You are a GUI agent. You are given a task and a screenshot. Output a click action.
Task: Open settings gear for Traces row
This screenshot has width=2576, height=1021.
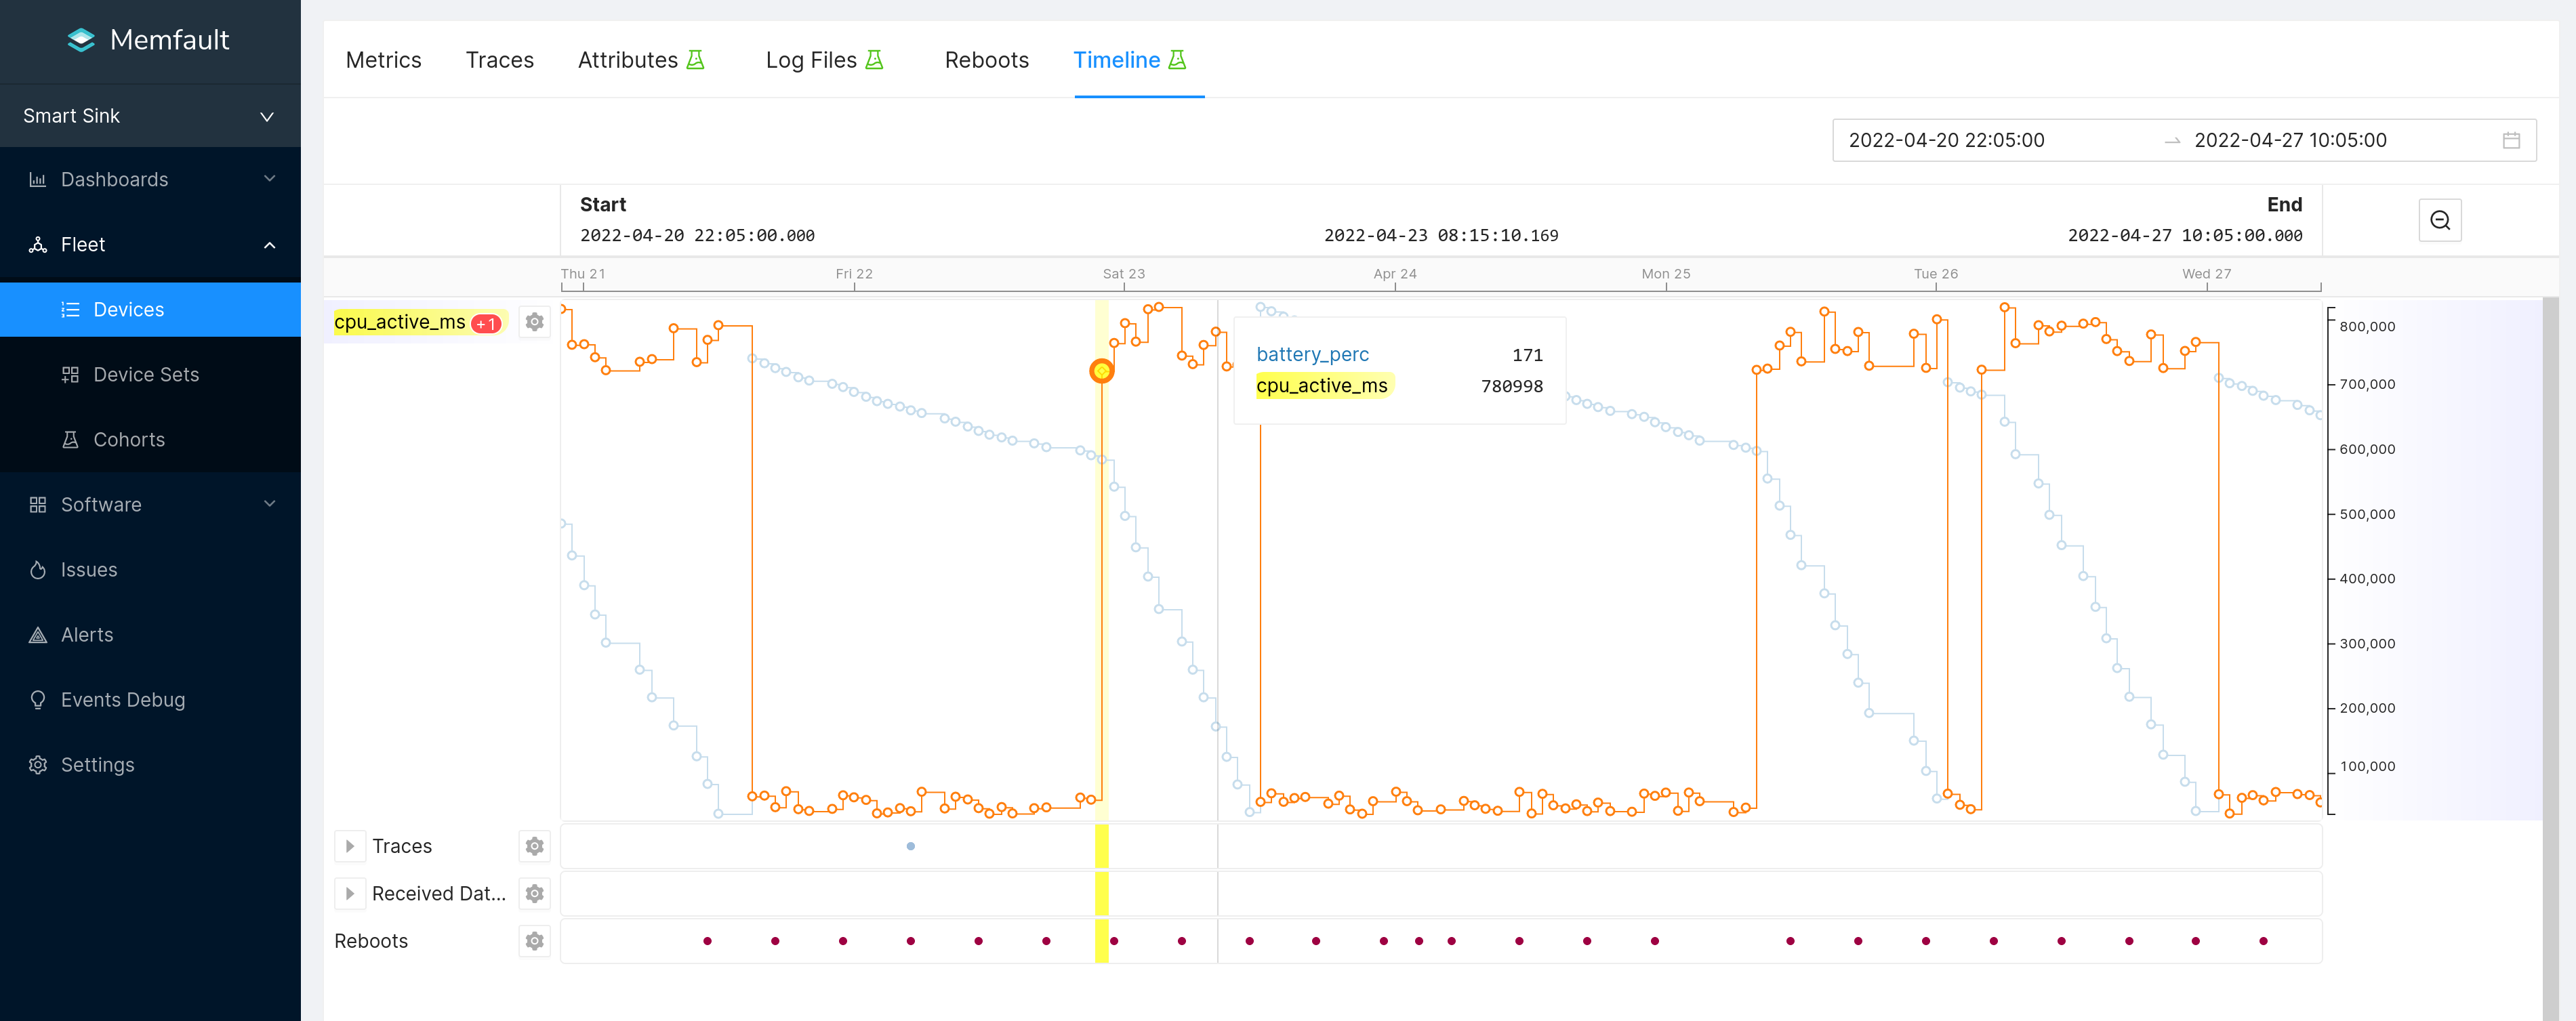pos(535,846)
